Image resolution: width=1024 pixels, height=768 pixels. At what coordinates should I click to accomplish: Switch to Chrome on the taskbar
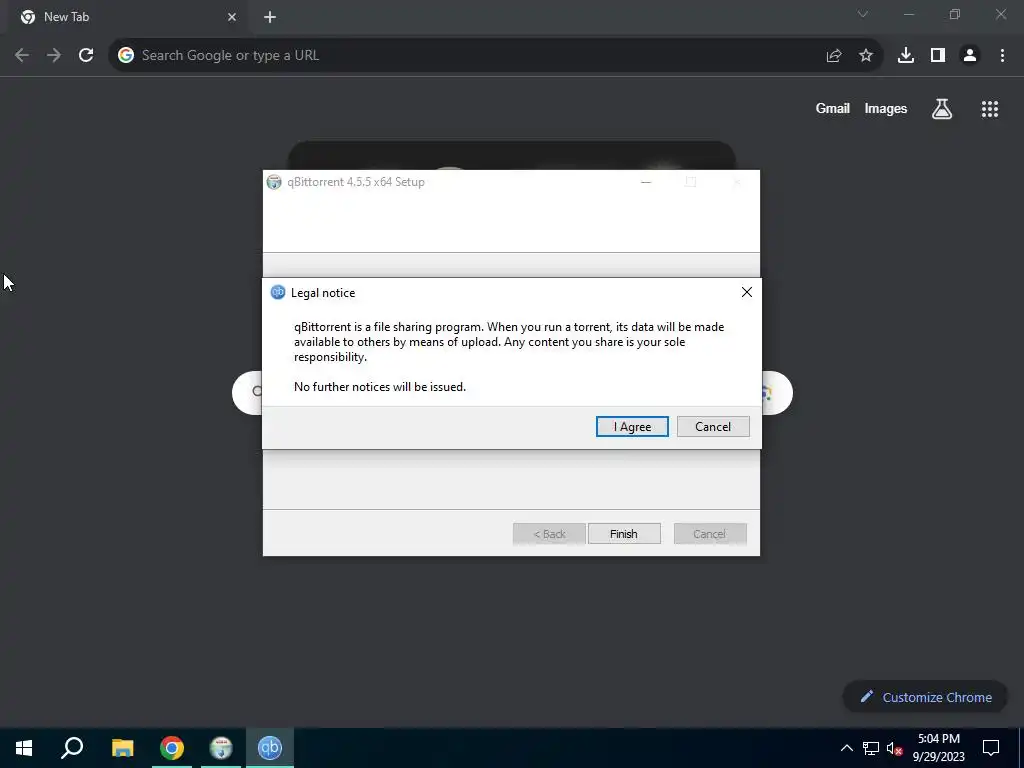[x=172, y=747]
